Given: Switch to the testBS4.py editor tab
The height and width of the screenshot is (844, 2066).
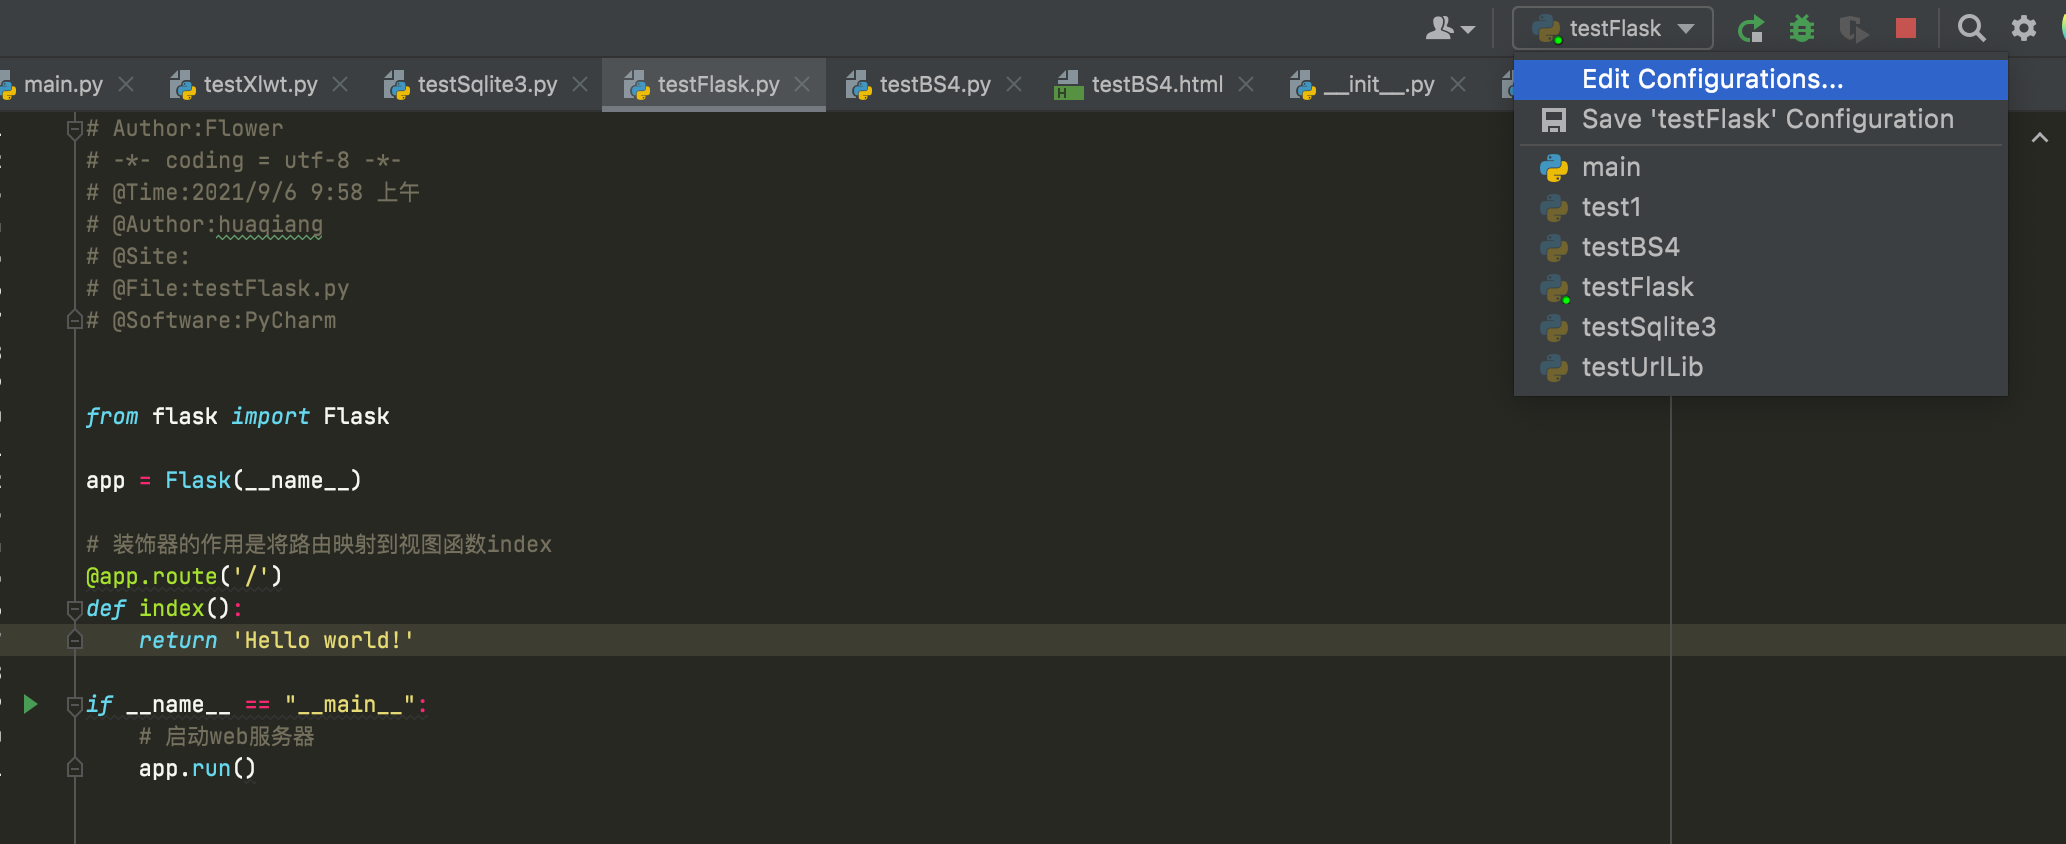Looking at the screenshot, I should (x=935, y=85).
